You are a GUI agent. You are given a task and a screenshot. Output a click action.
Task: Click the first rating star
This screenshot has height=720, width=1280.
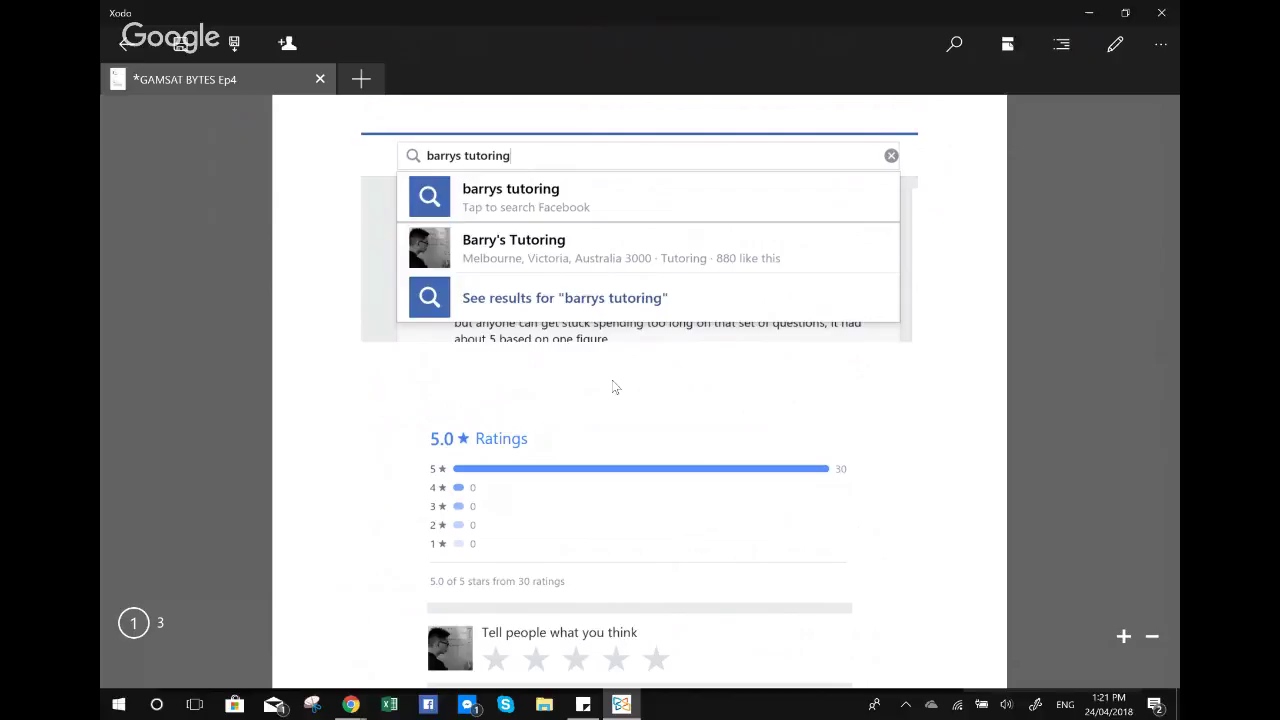tap(496, 659)
